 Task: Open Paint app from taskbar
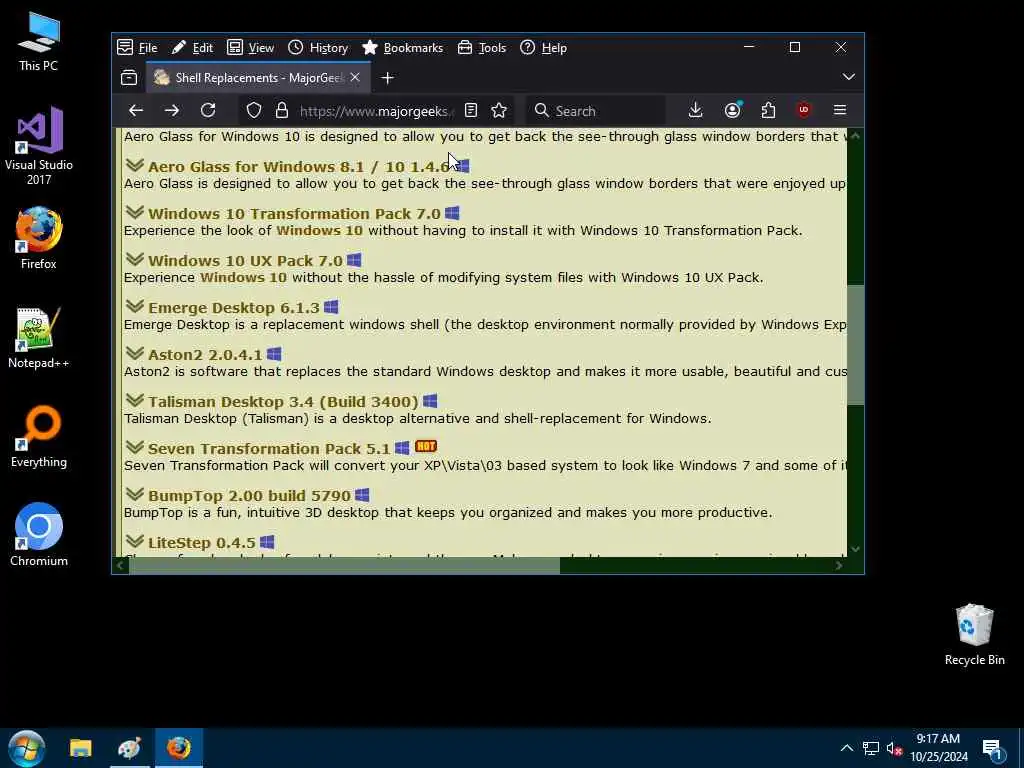(129, 748)
